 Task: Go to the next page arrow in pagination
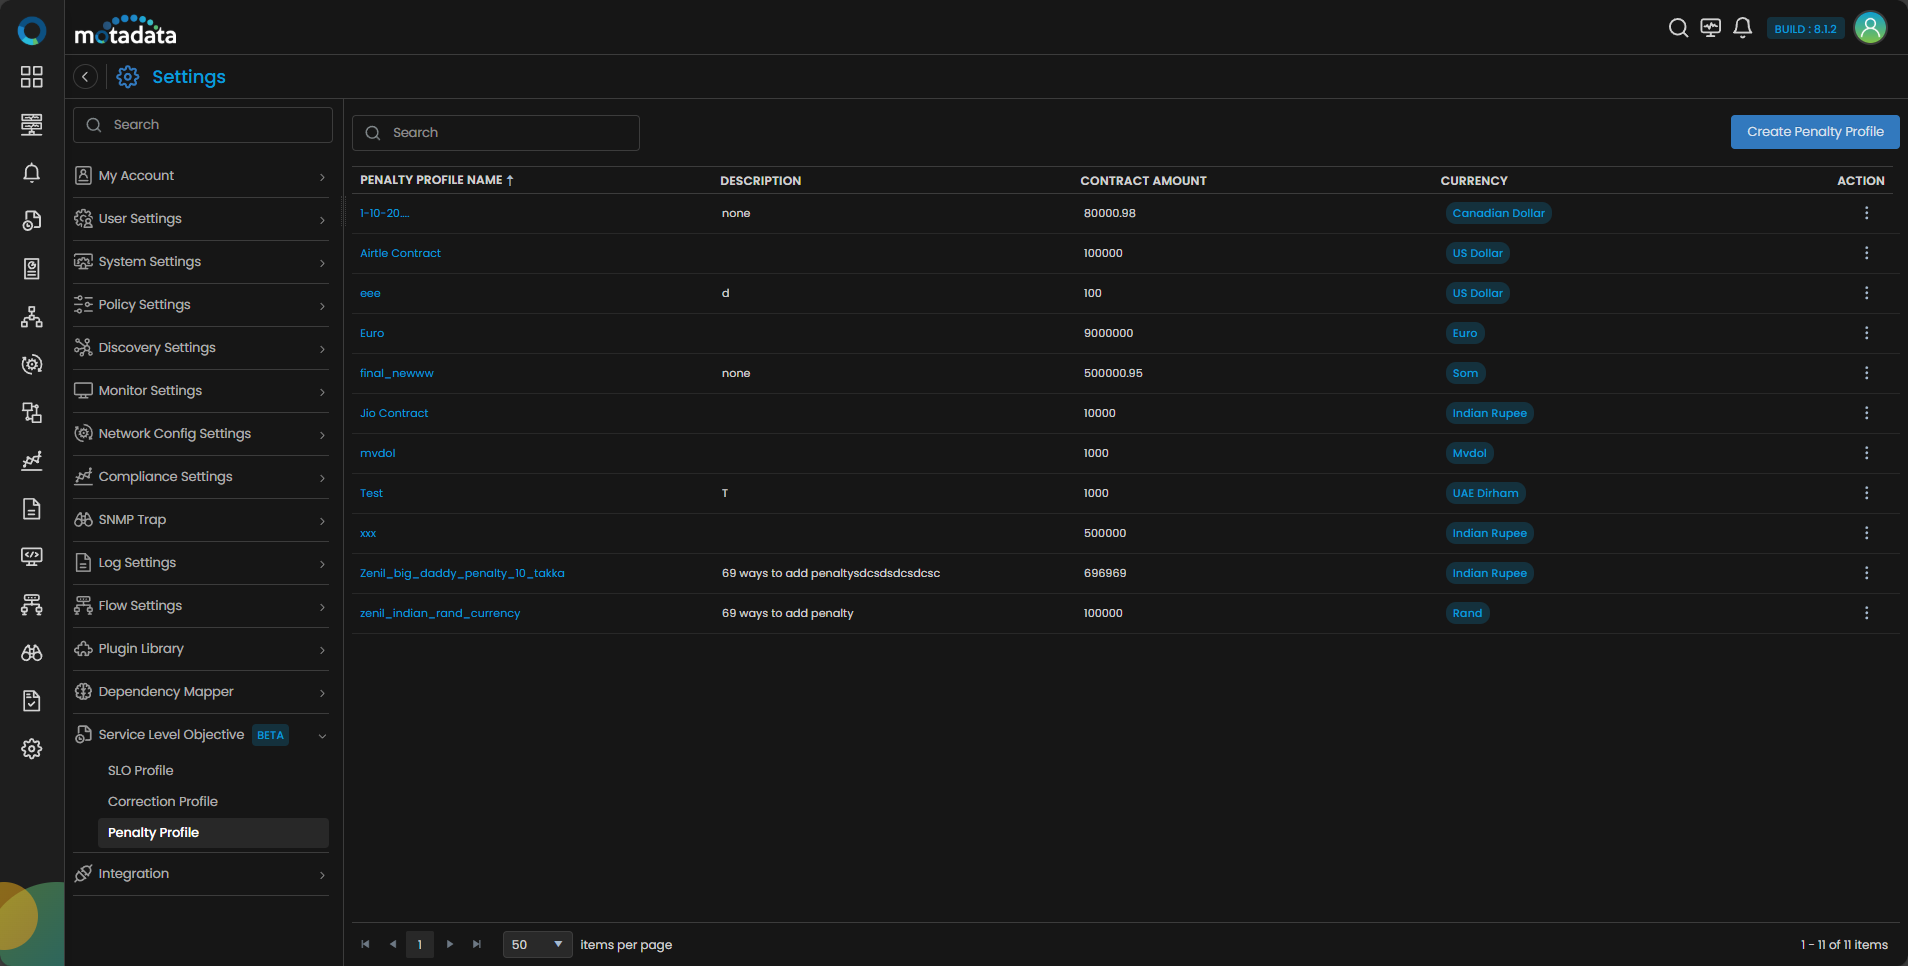click(450, 945)
